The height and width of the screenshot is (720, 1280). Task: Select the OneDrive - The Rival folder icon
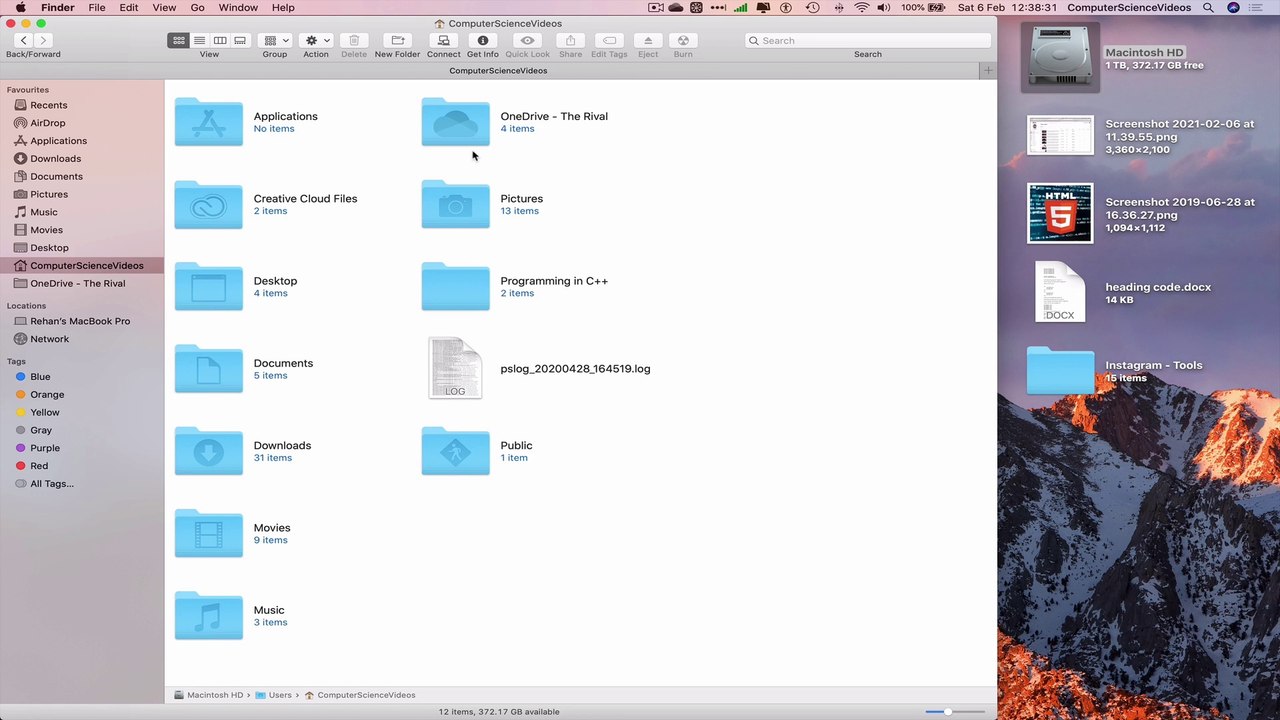point(455,122)
